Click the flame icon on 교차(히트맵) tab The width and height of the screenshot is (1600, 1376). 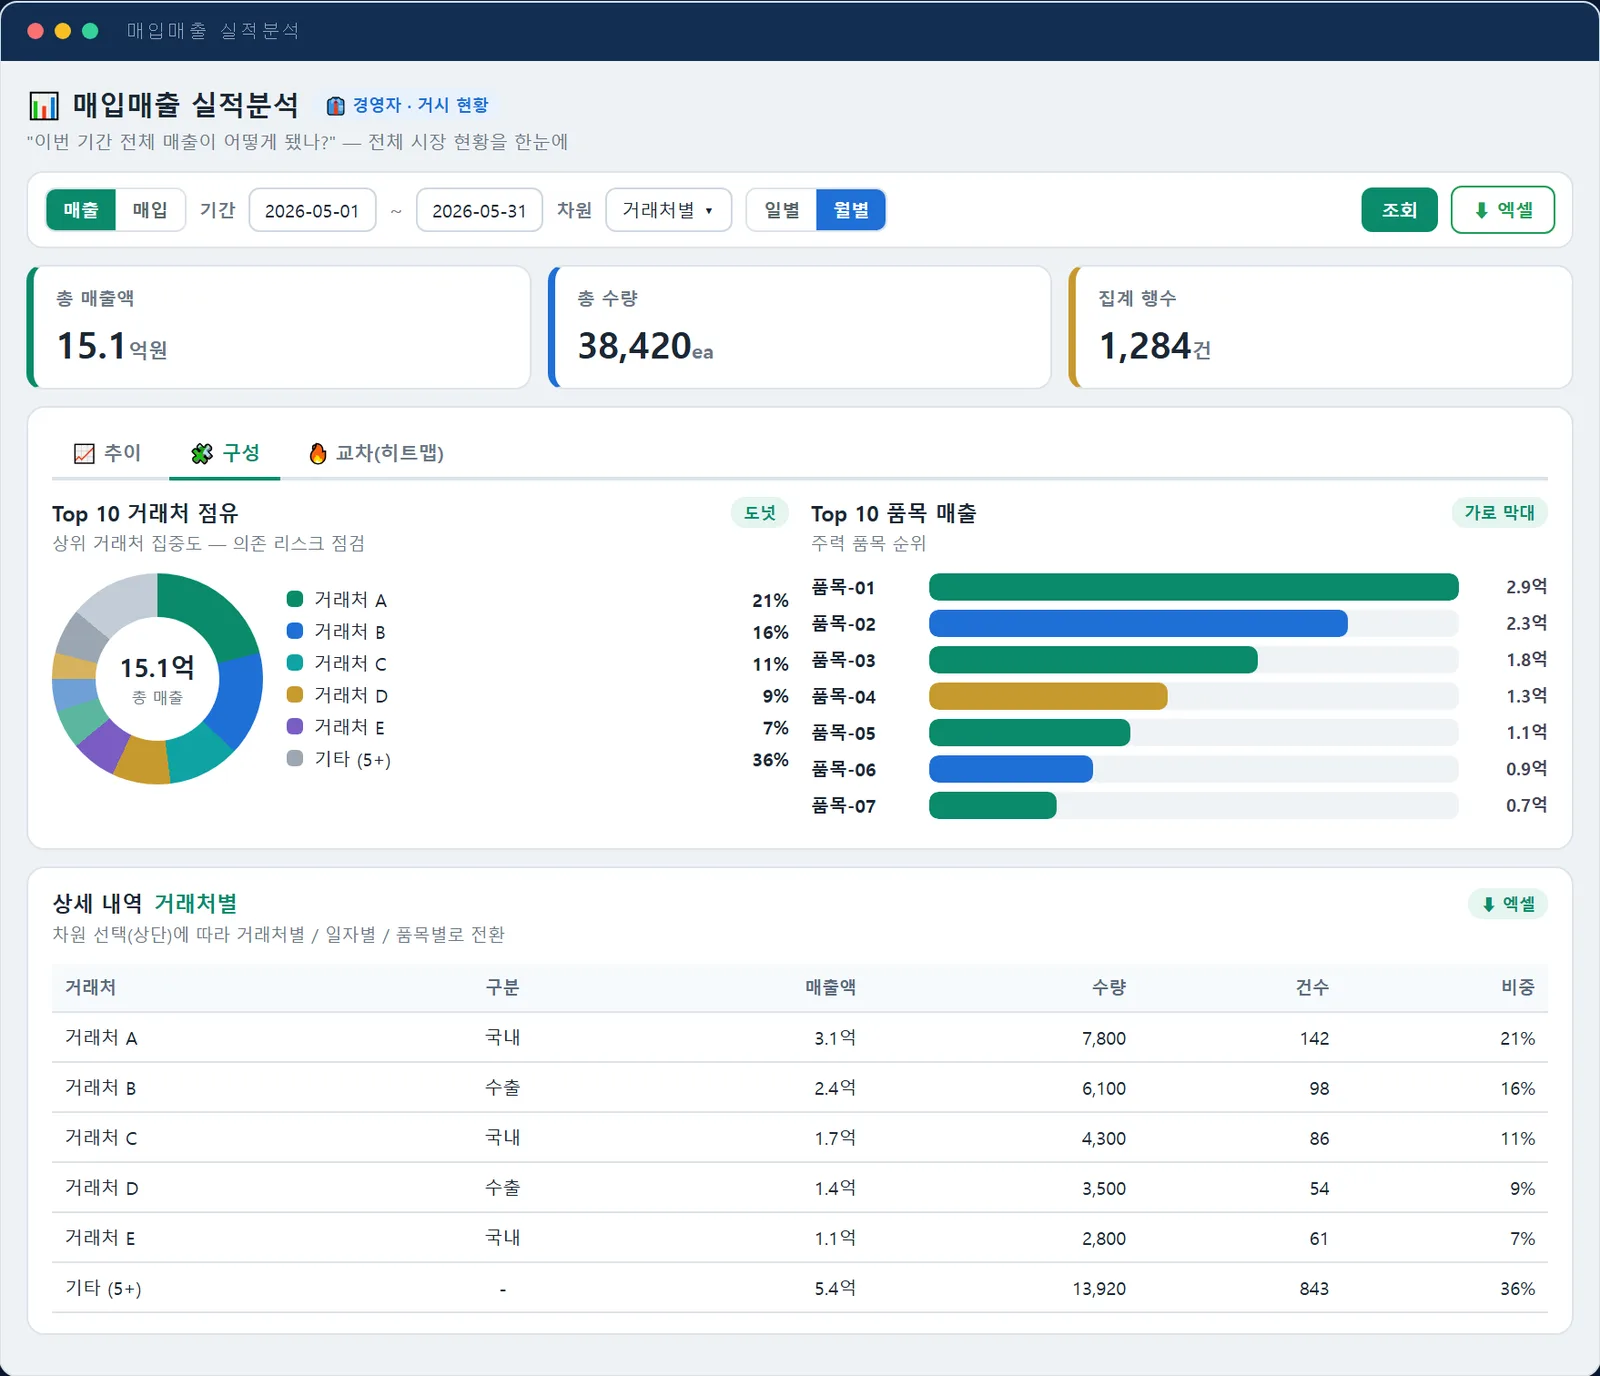point(318,454)
